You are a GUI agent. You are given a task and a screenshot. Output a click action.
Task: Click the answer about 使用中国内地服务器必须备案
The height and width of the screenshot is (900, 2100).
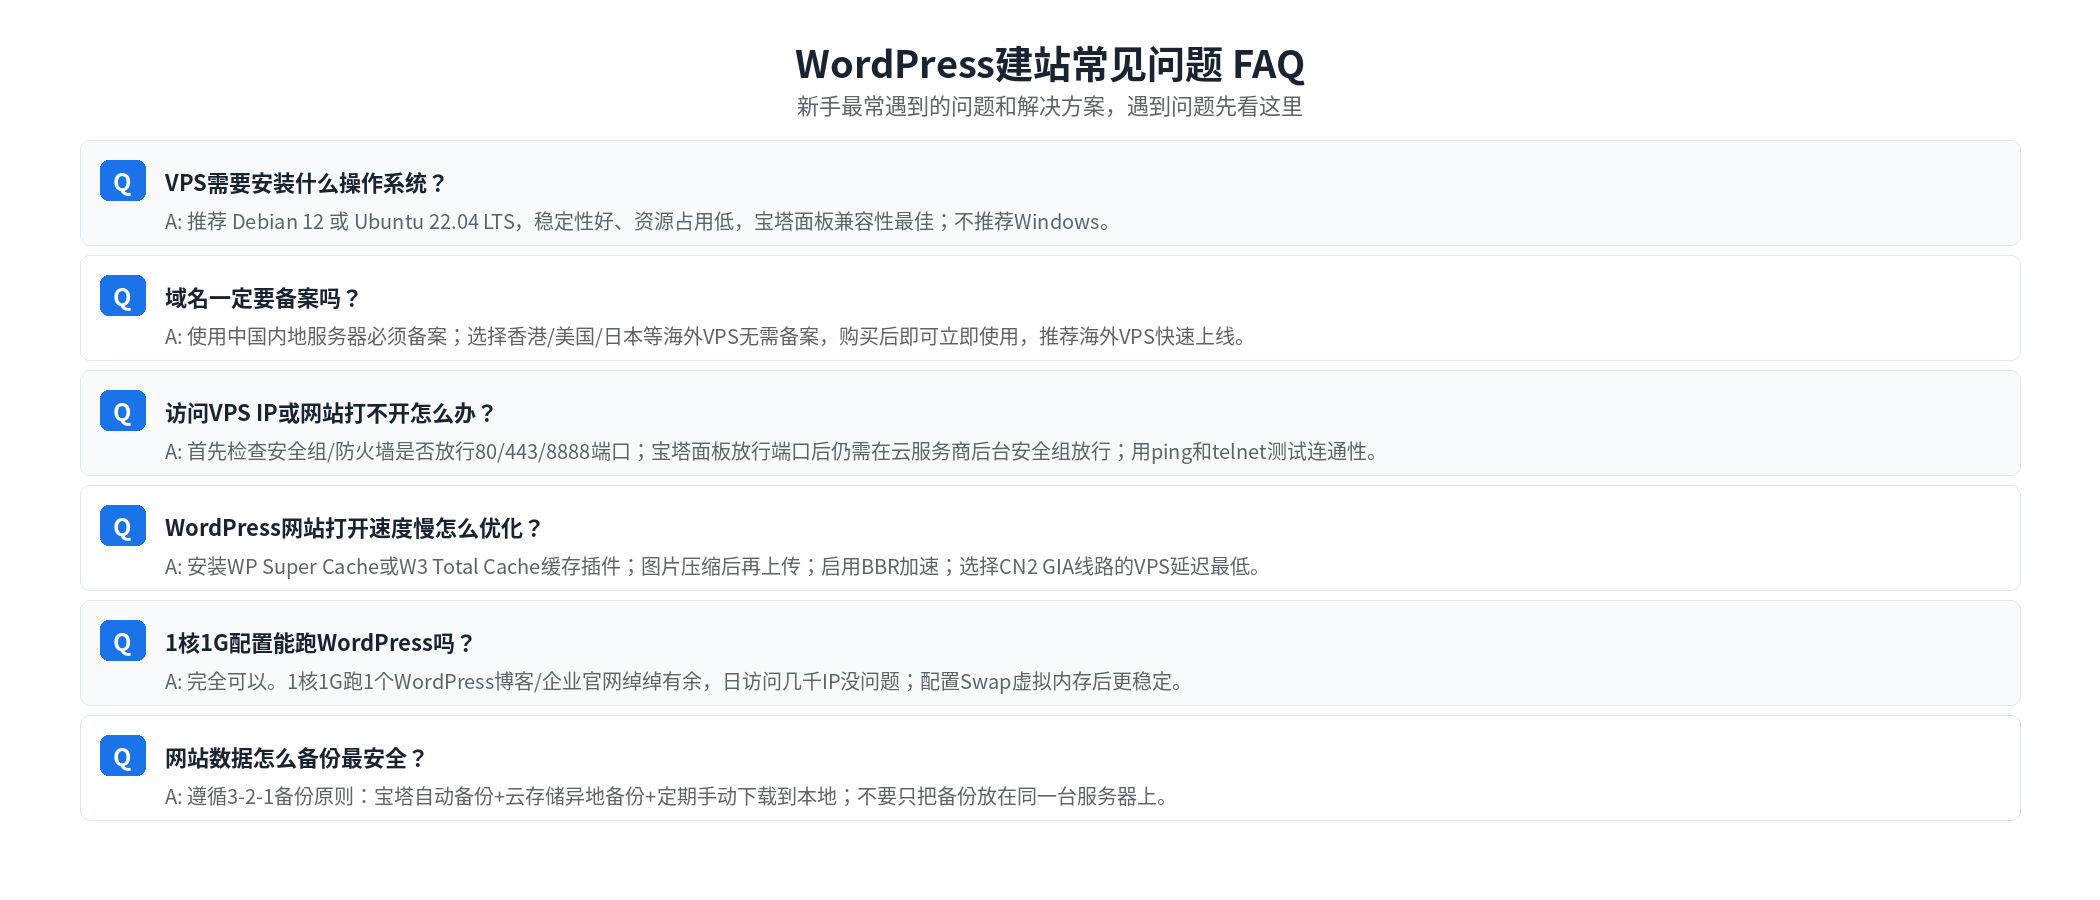[x=708, y=337]
